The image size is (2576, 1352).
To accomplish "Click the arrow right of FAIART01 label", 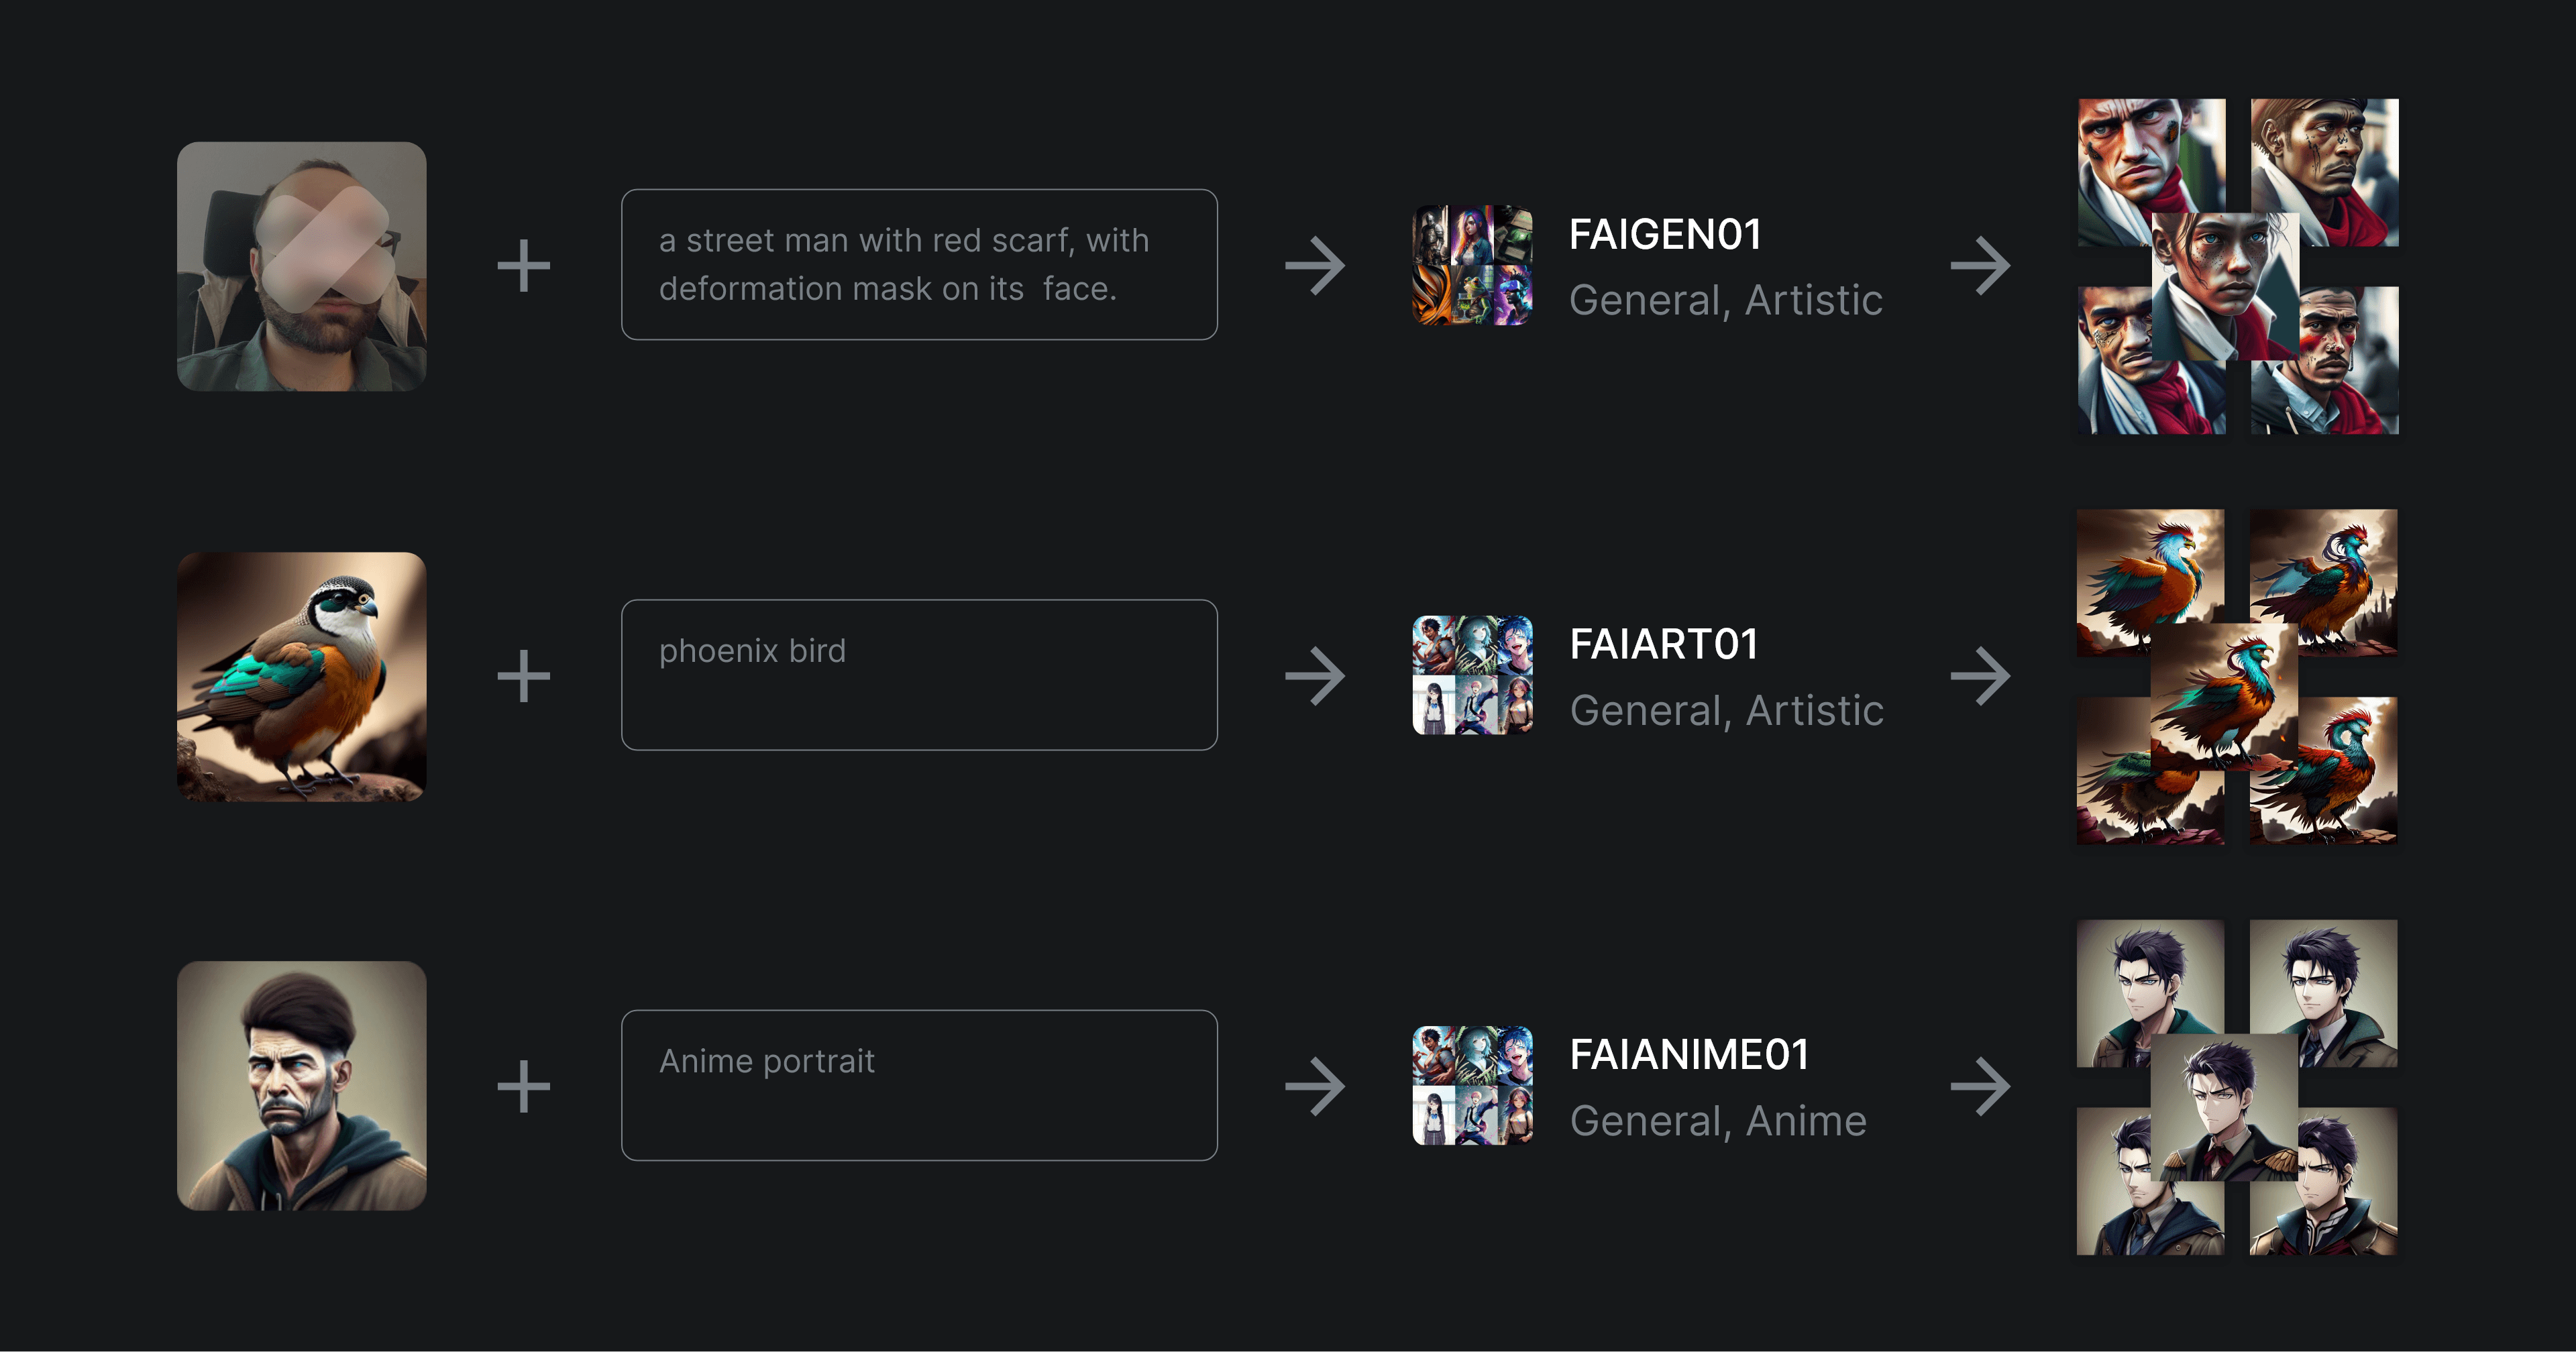I will pos(1980,676).
